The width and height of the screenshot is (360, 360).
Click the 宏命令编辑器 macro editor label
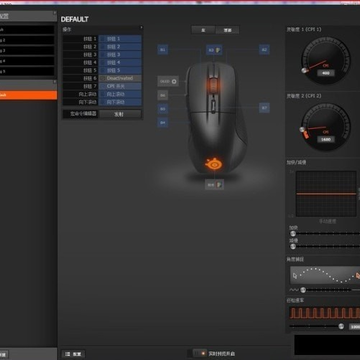pyautogui.click(x=84, y=114)
